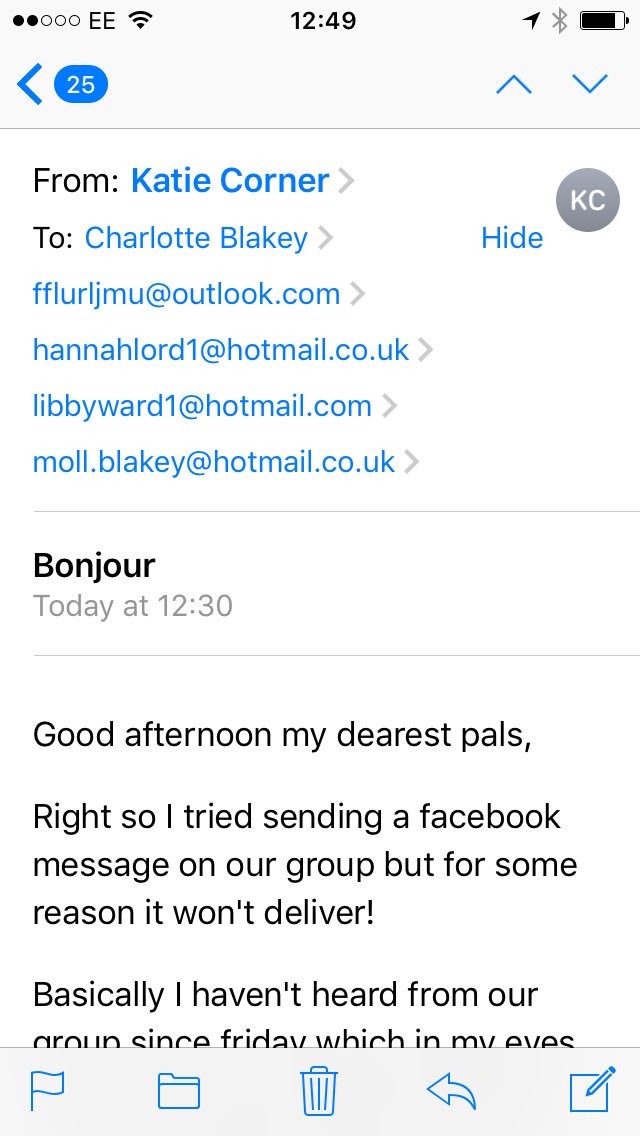Open recipient Charlotte Blakey
Screen dimensions: 640x1136
196,238
